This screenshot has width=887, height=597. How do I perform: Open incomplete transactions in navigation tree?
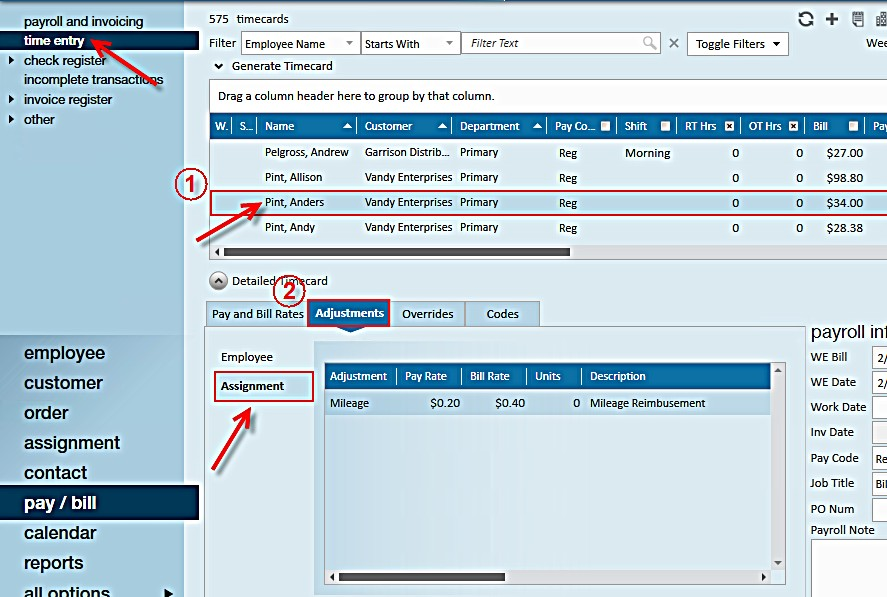tap(93, 79)
